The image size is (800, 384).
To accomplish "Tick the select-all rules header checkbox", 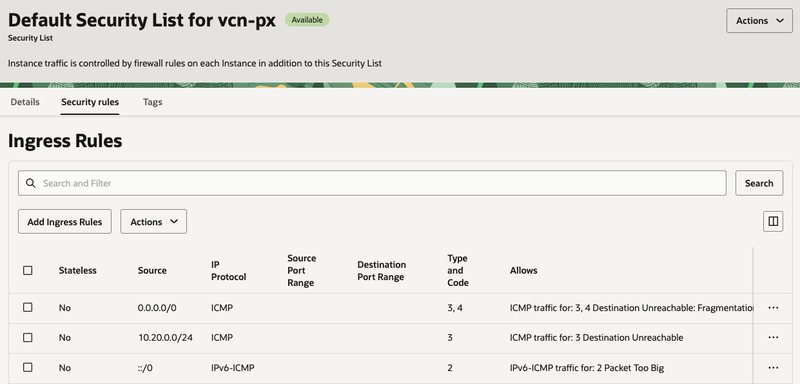I will (x=28, y=270).
